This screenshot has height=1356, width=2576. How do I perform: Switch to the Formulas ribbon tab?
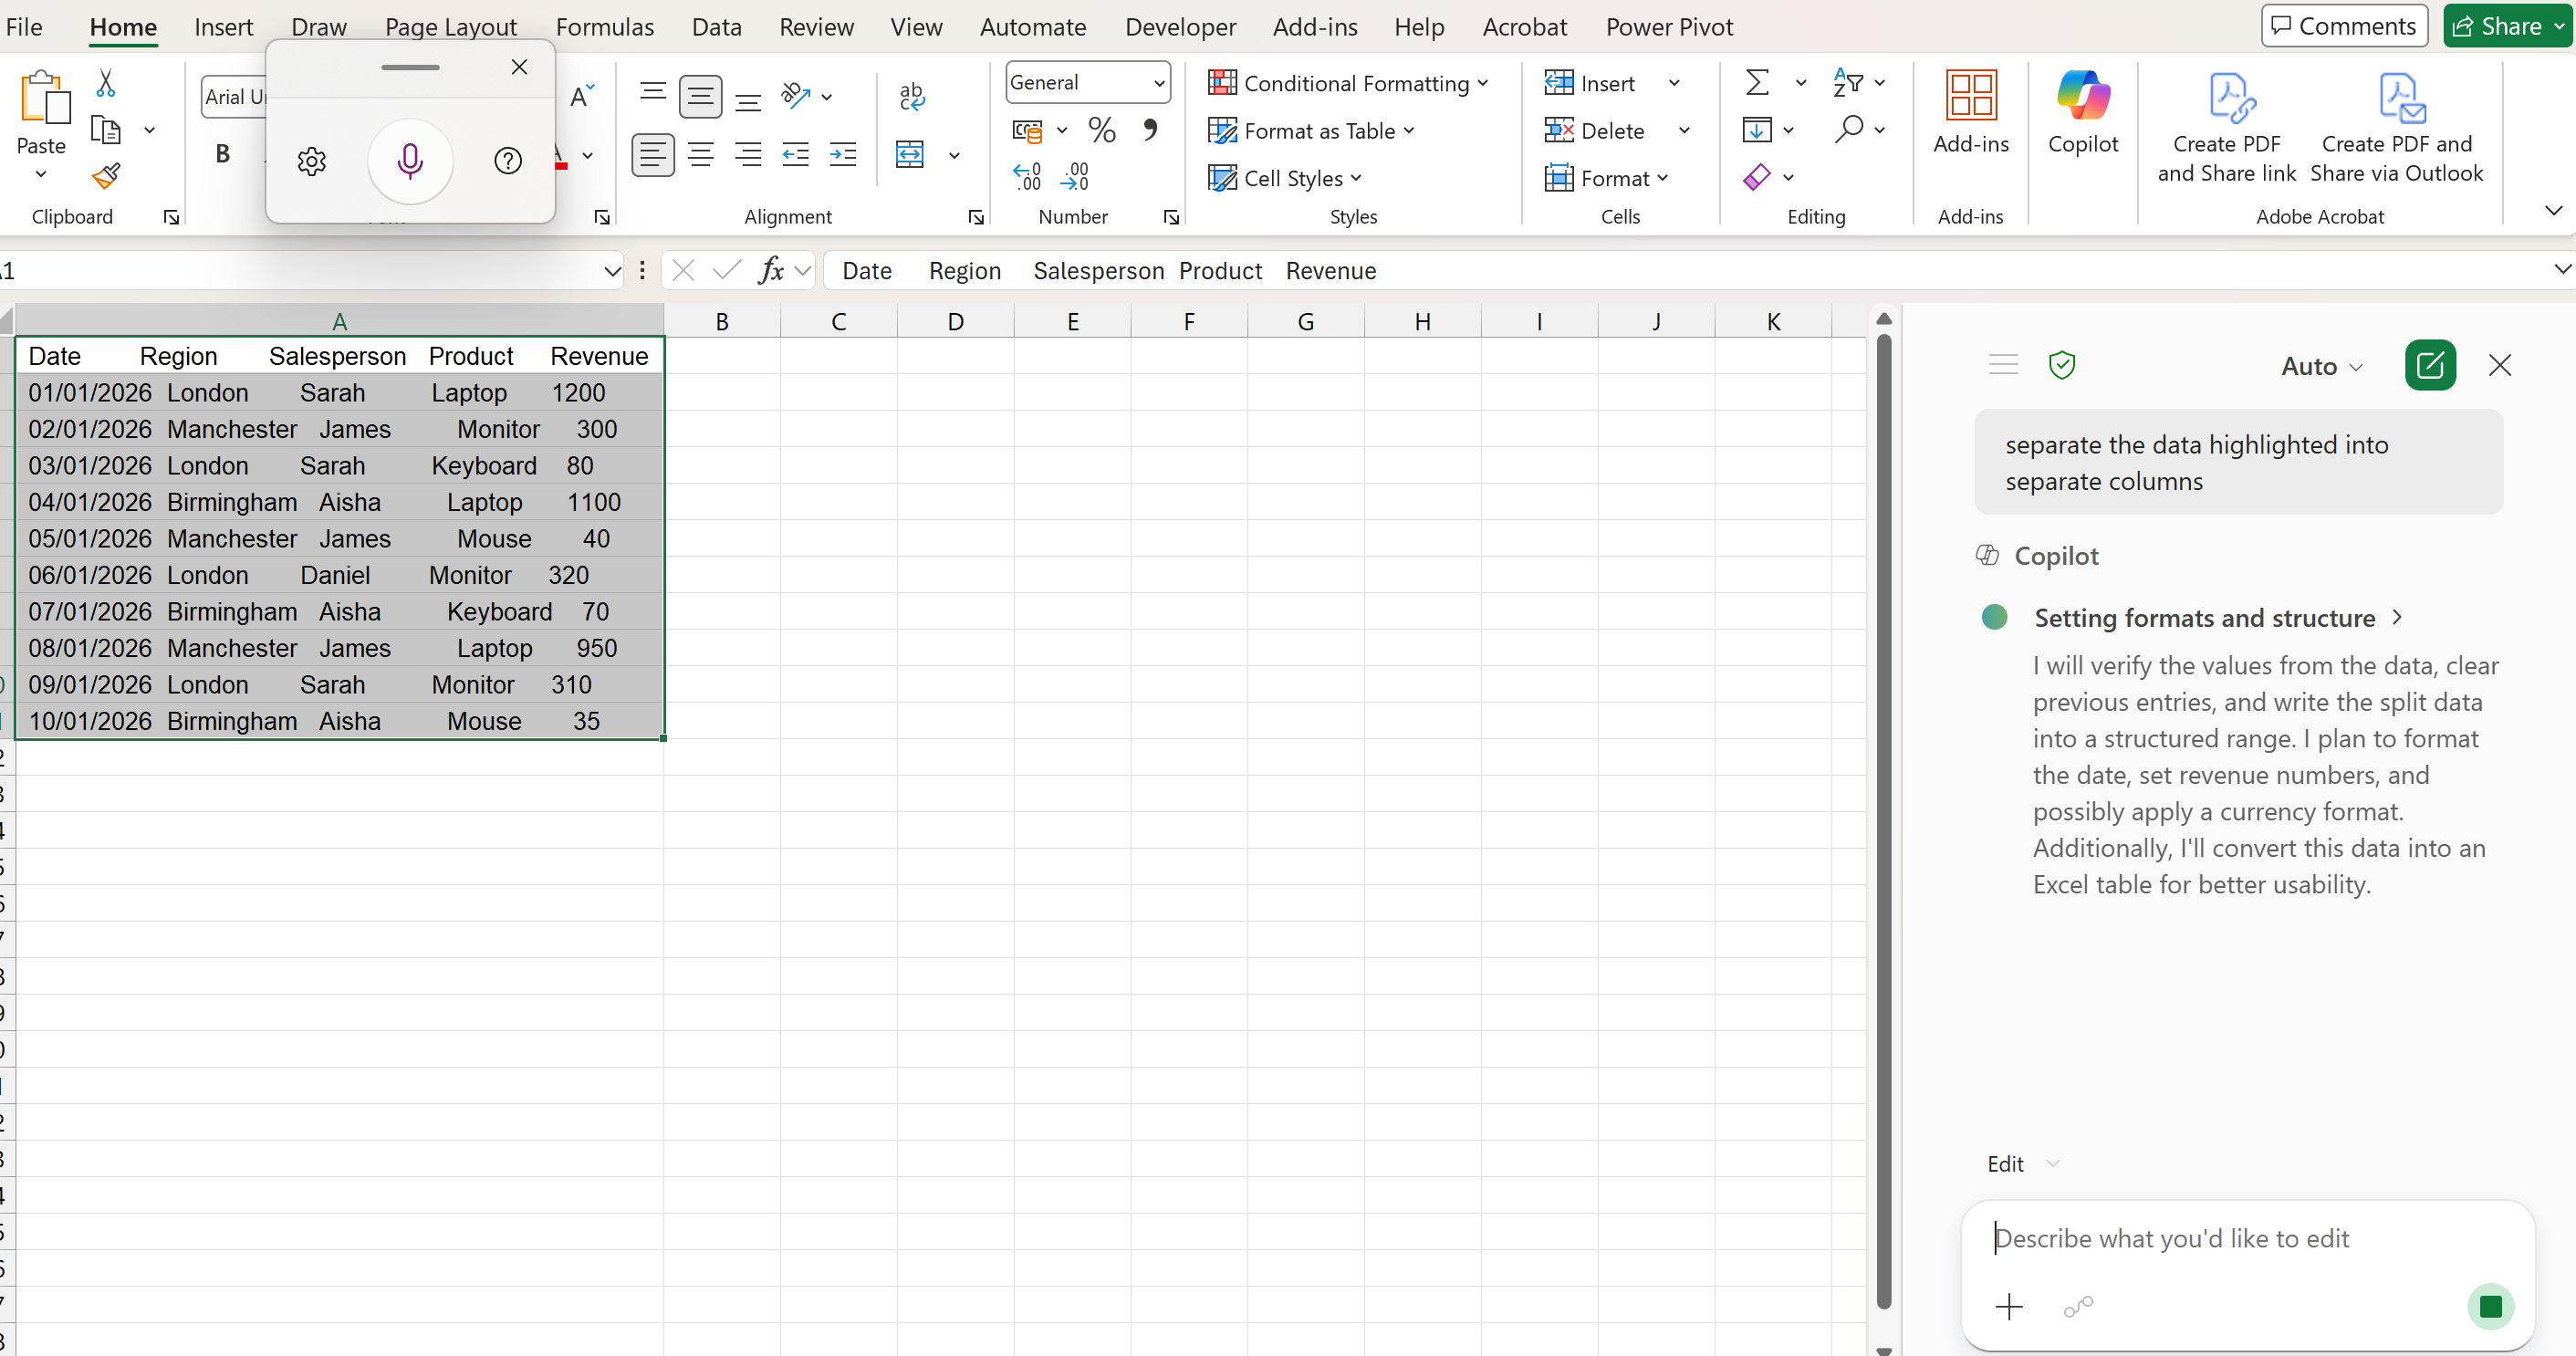click(x=604, y=27)
